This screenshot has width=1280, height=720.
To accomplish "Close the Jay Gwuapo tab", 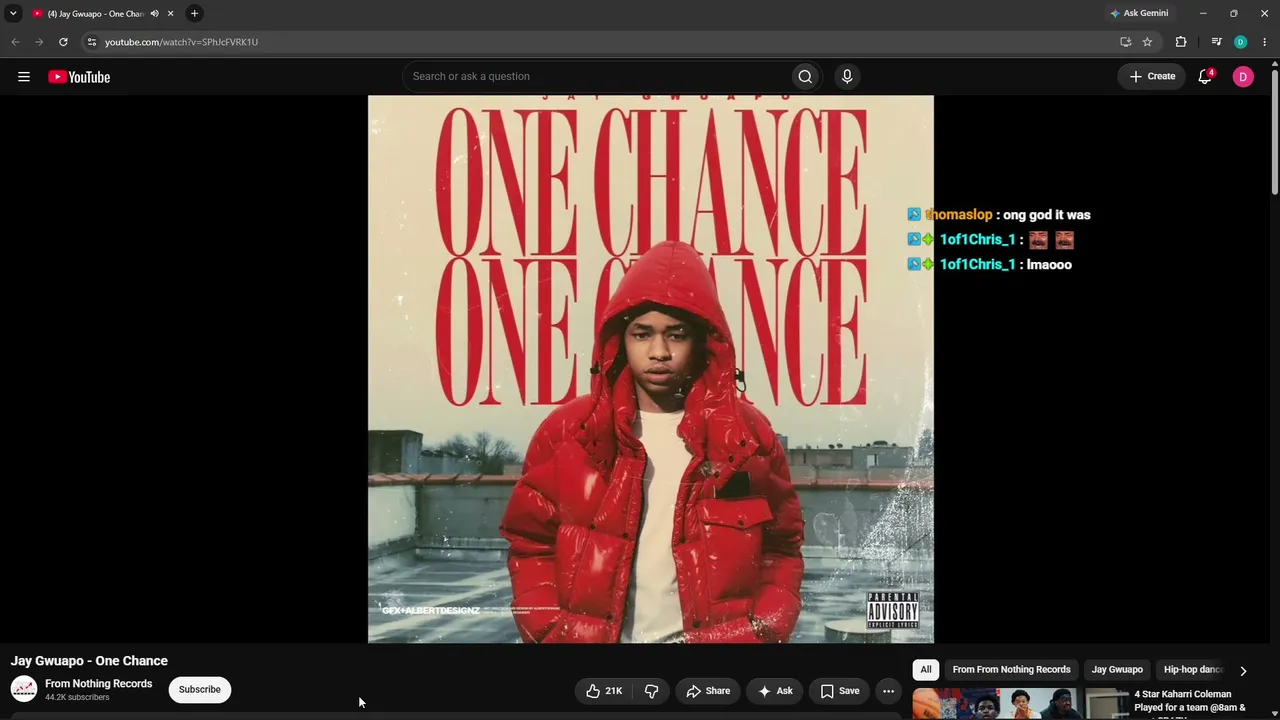I will 170,14.
